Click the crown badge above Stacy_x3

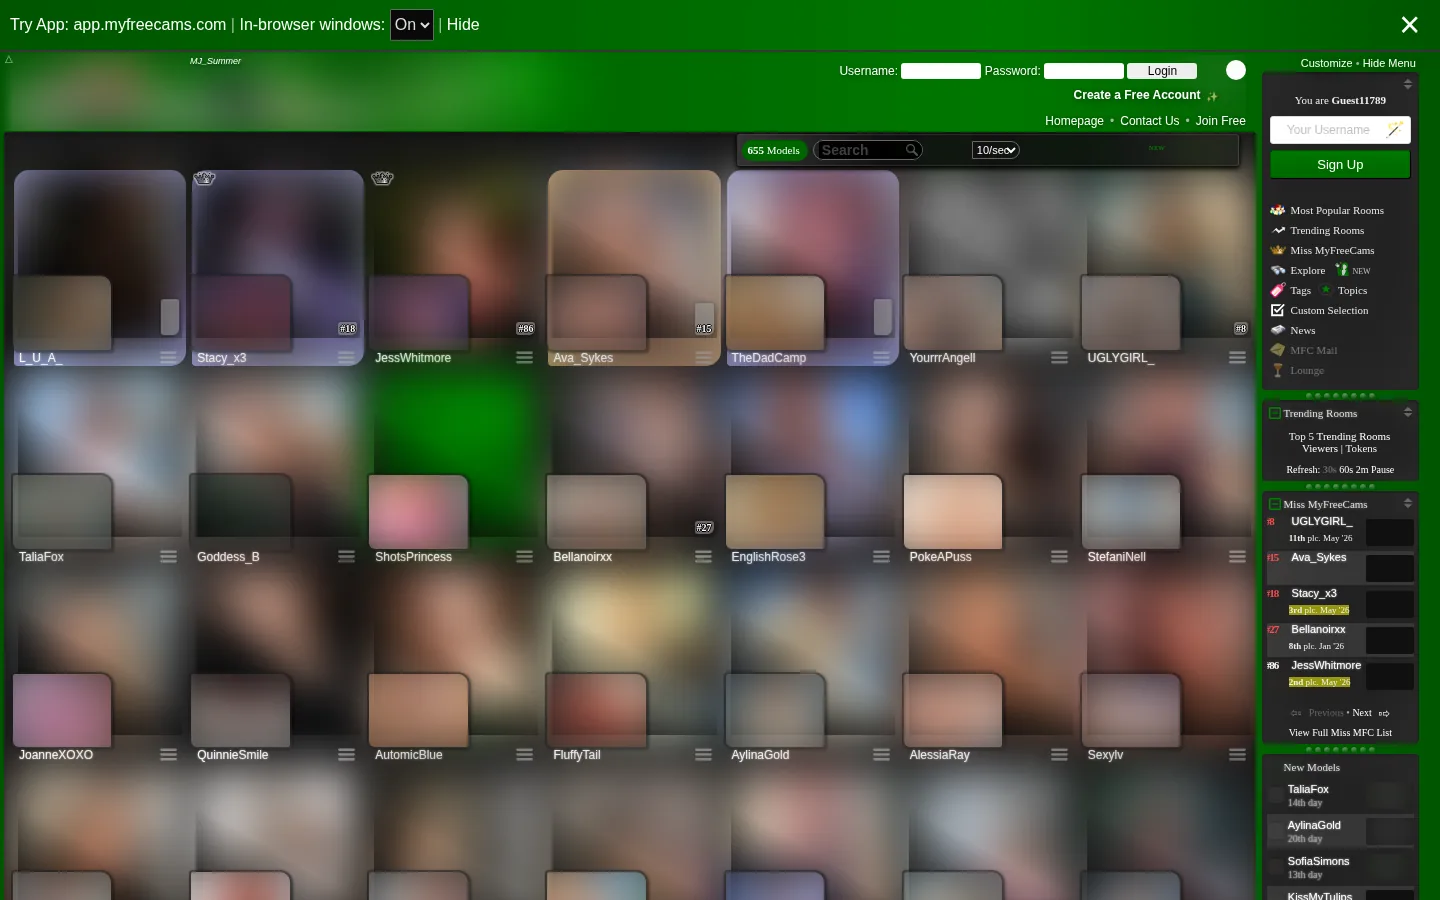pos(204,178)
